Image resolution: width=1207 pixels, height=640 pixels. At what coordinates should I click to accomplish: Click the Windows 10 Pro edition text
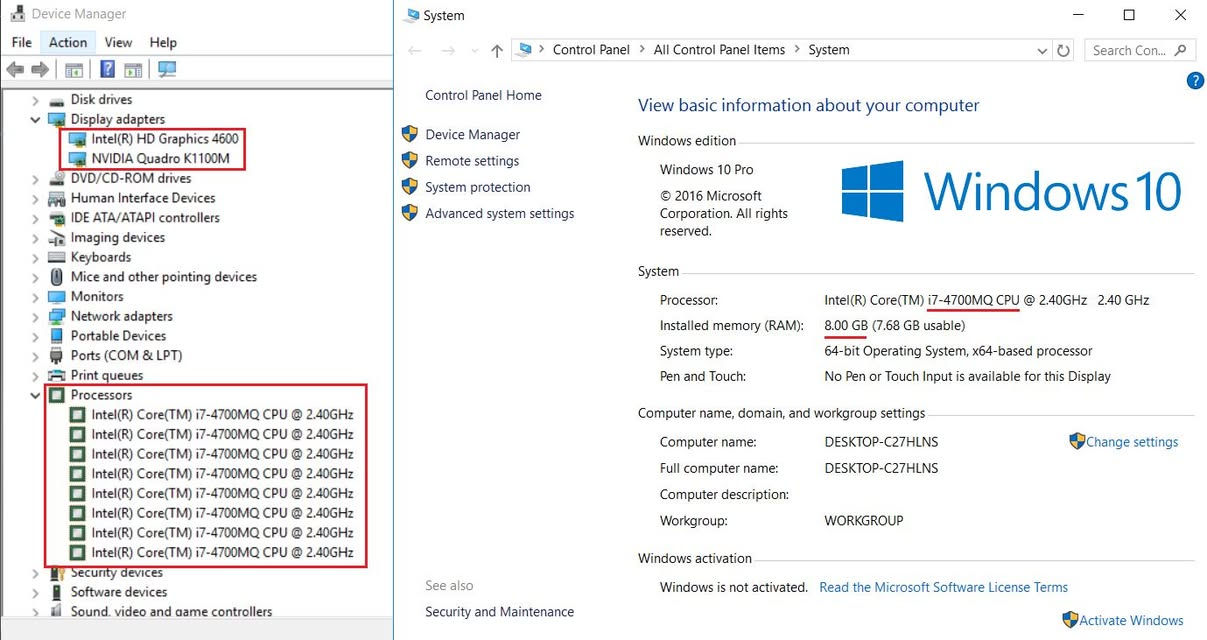[706, 170]
